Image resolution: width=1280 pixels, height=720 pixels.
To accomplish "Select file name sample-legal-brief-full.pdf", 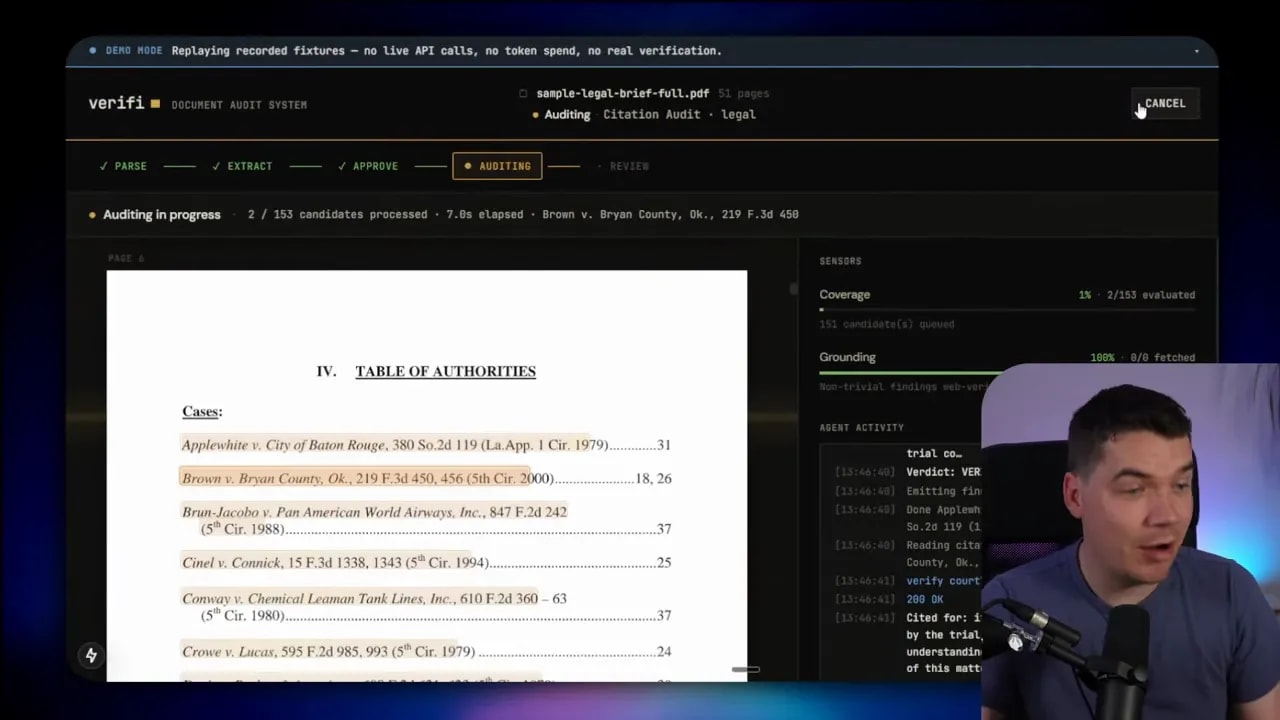I will (622, 93).
